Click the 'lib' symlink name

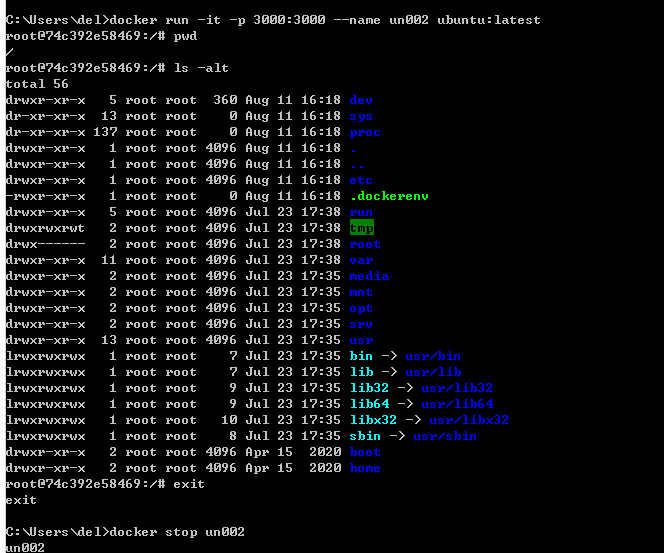[x=361, y=372]
